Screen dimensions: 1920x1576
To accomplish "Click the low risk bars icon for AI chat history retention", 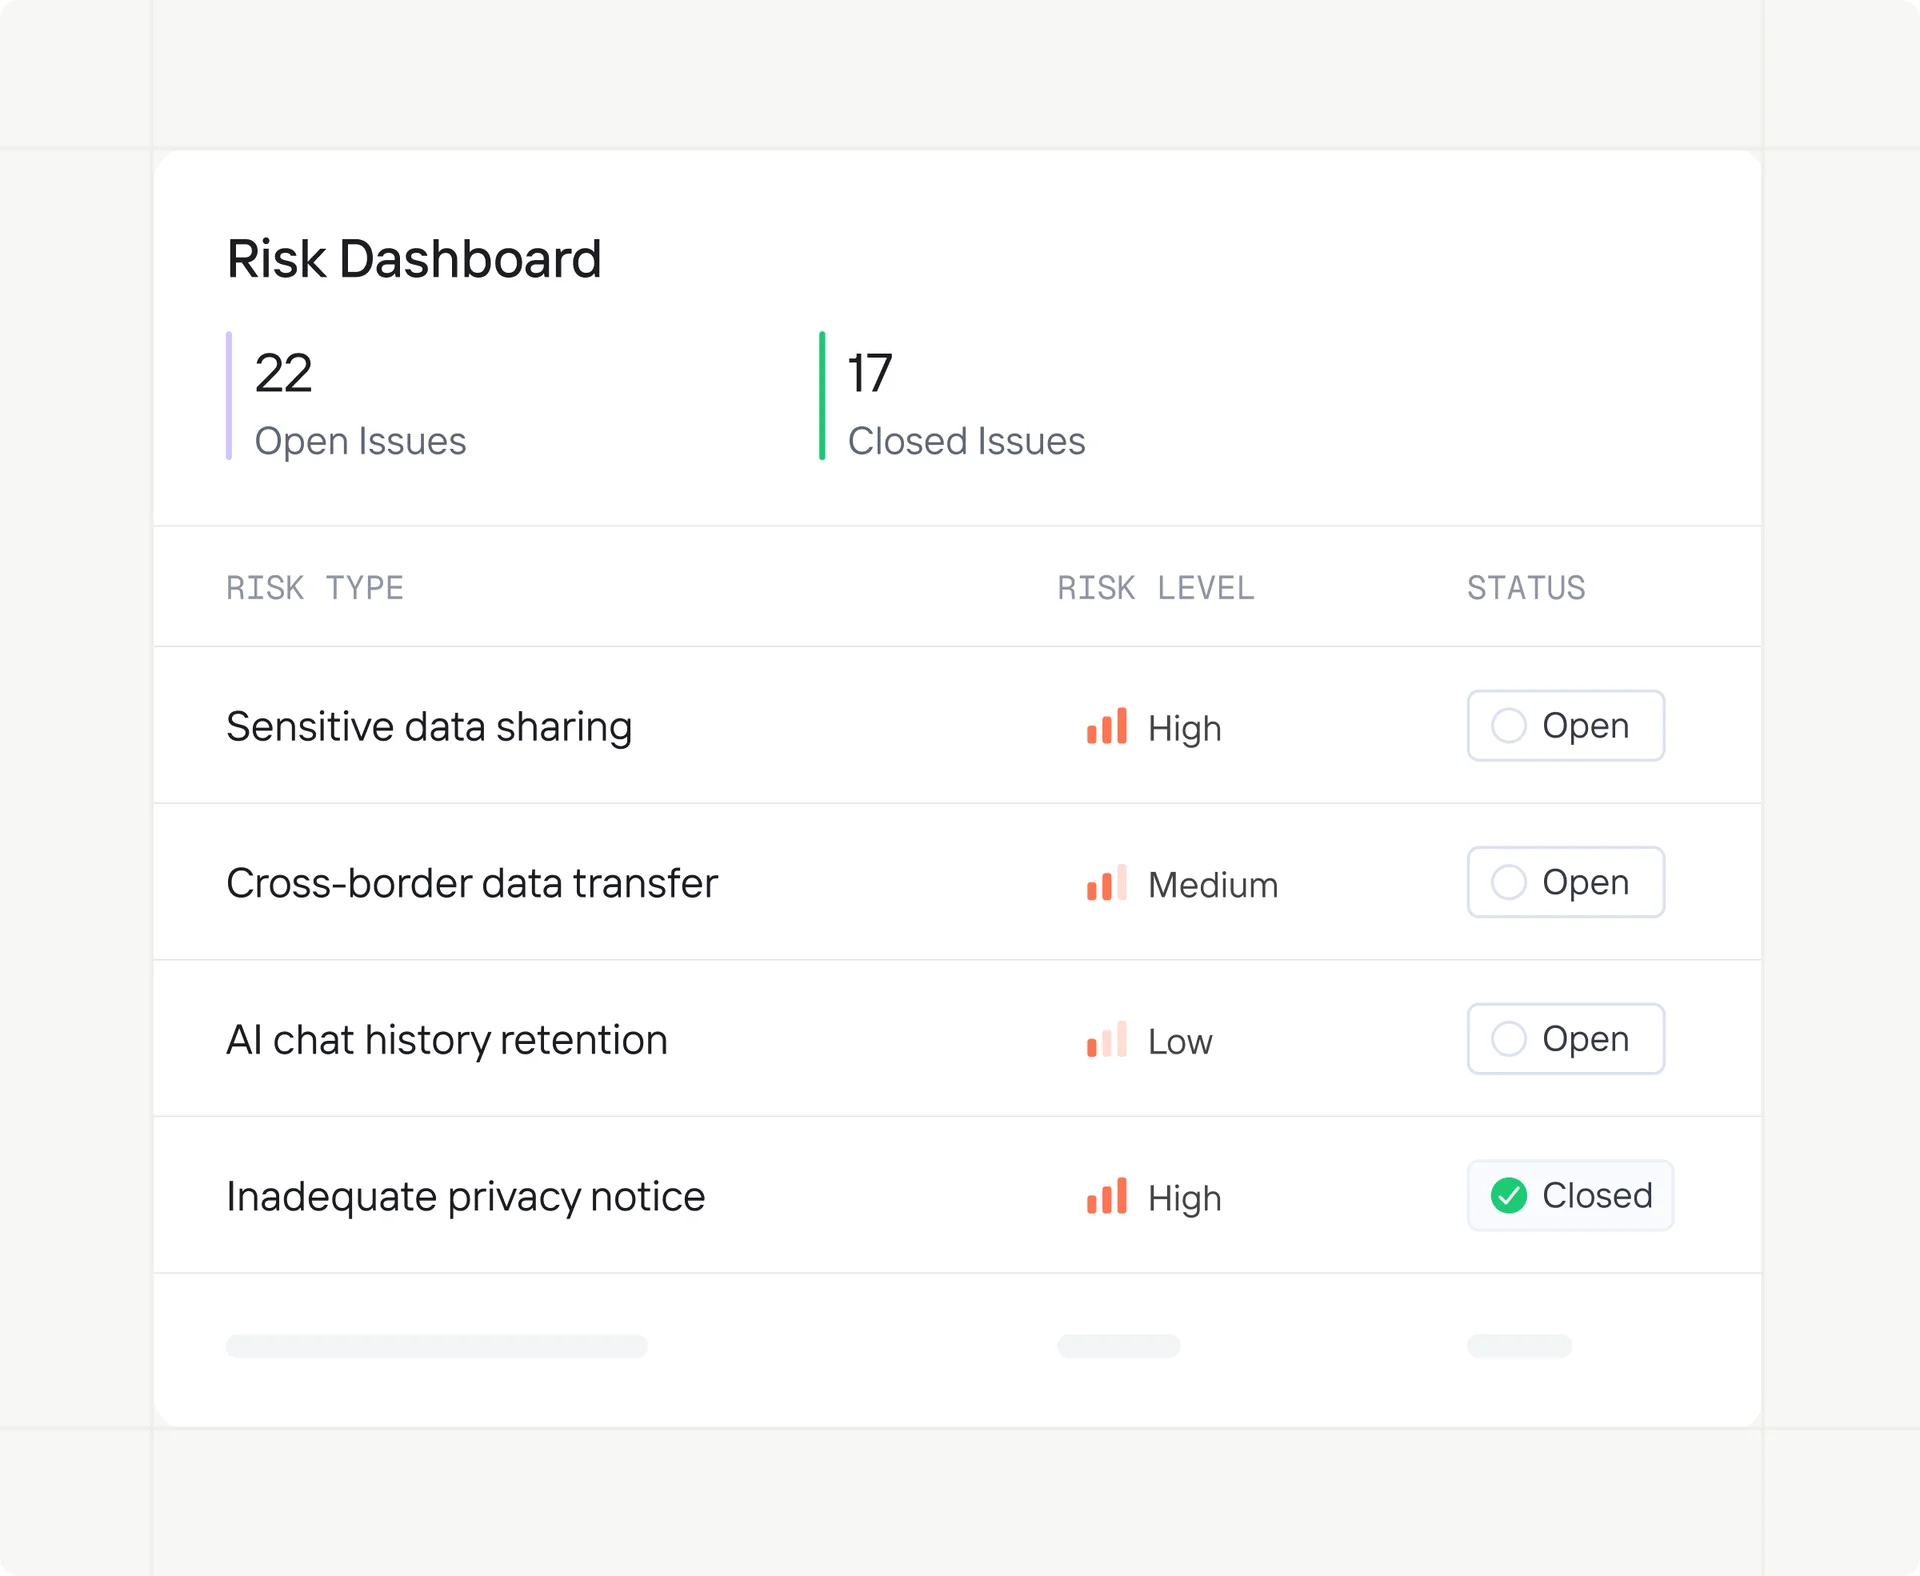I will (x=1107, y=1039).
